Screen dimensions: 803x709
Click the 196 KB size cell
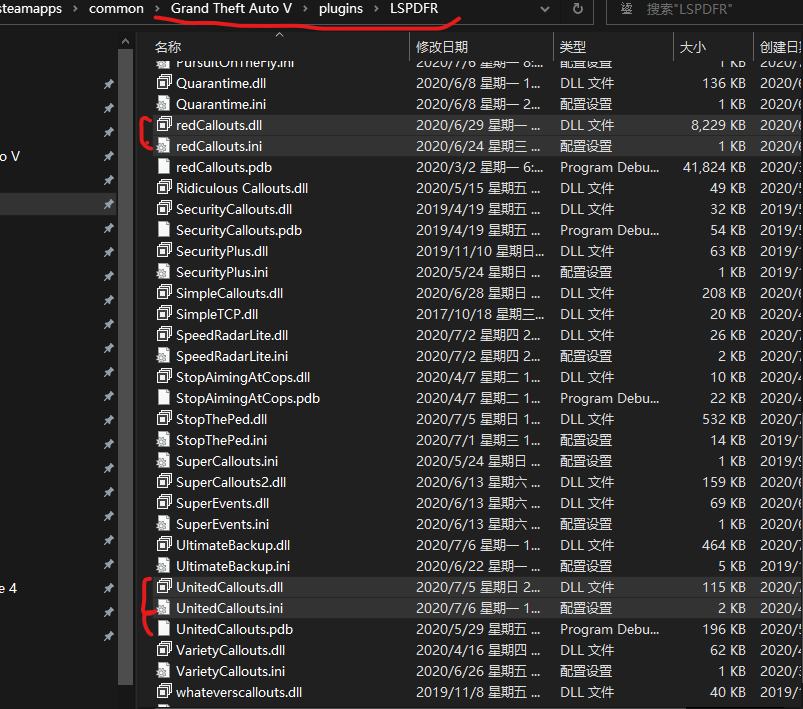[x=724, y=629]
